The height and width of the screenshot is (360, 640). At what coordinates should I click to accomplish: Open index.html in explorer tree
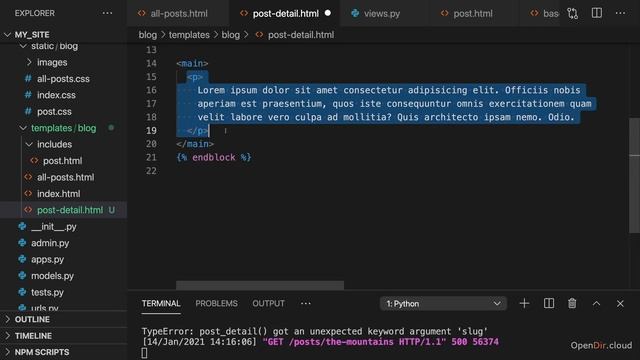(x=59, y=193)
